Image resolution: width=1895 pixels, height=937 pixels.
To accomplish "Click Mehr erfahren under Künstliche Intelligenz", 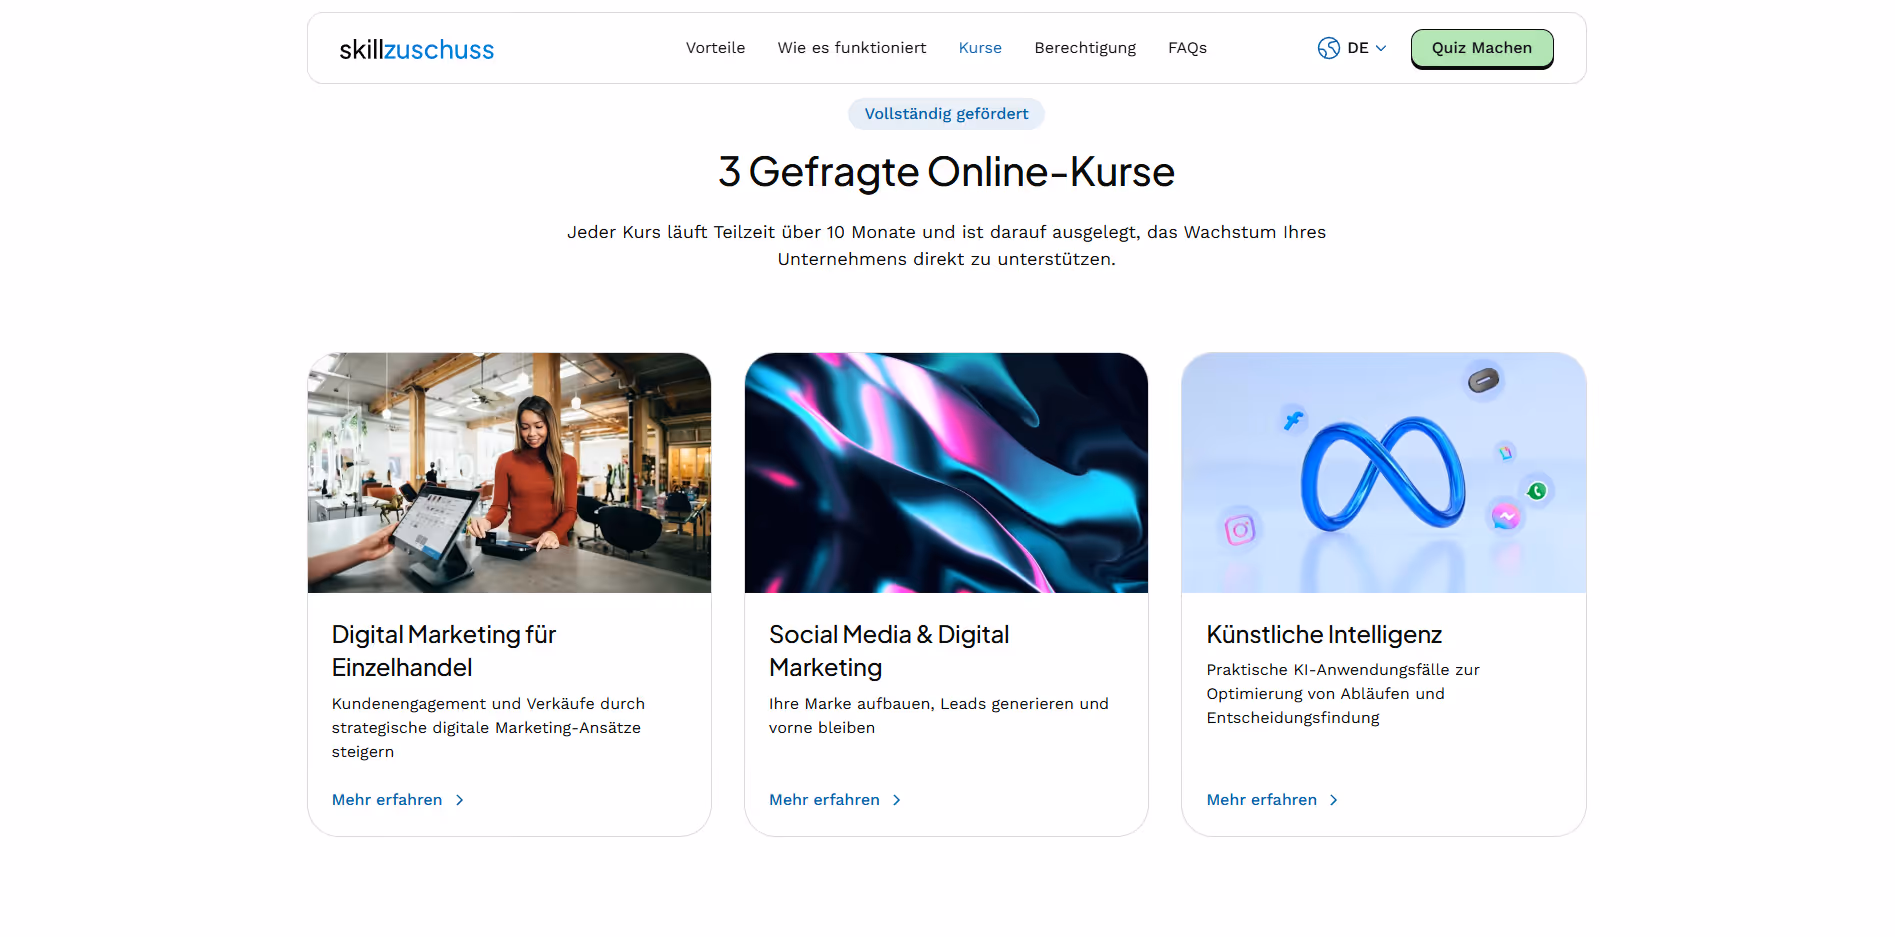I will pos(1262,800).
